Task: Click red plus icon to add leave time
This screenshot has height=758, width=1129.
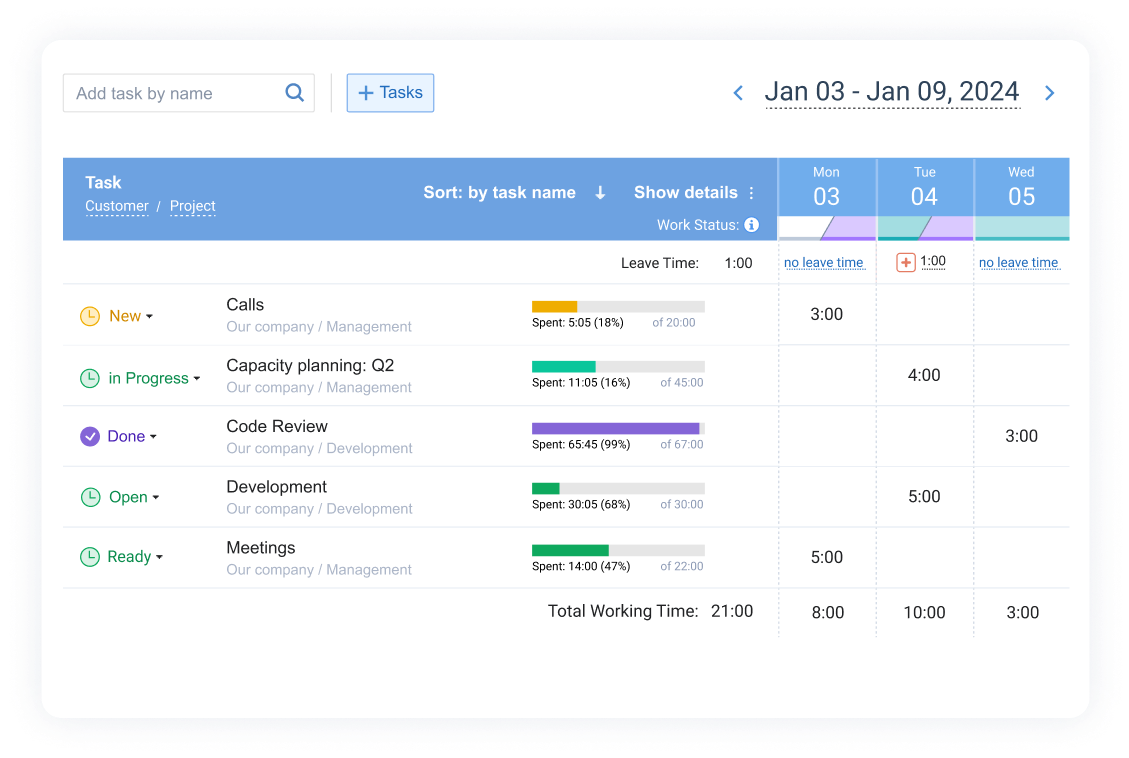Action: 906,263
